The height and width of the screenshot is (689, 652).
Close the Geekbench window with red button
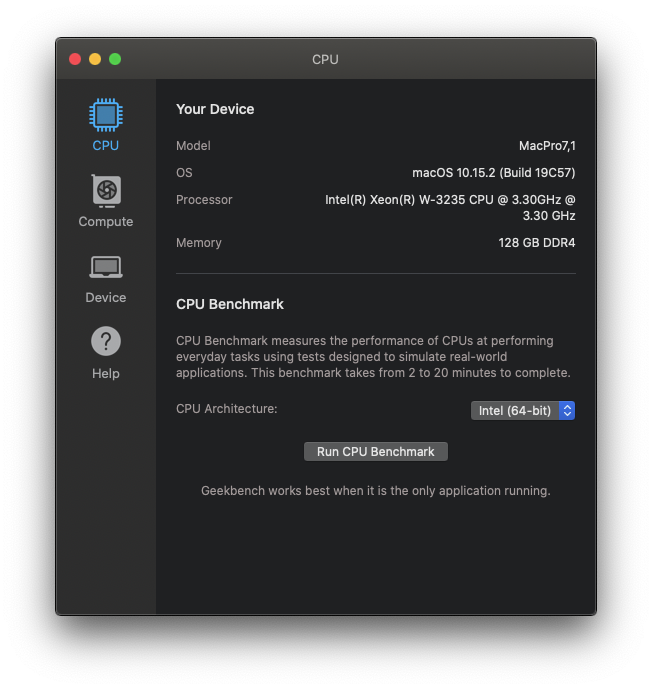[x=75, y=59]
